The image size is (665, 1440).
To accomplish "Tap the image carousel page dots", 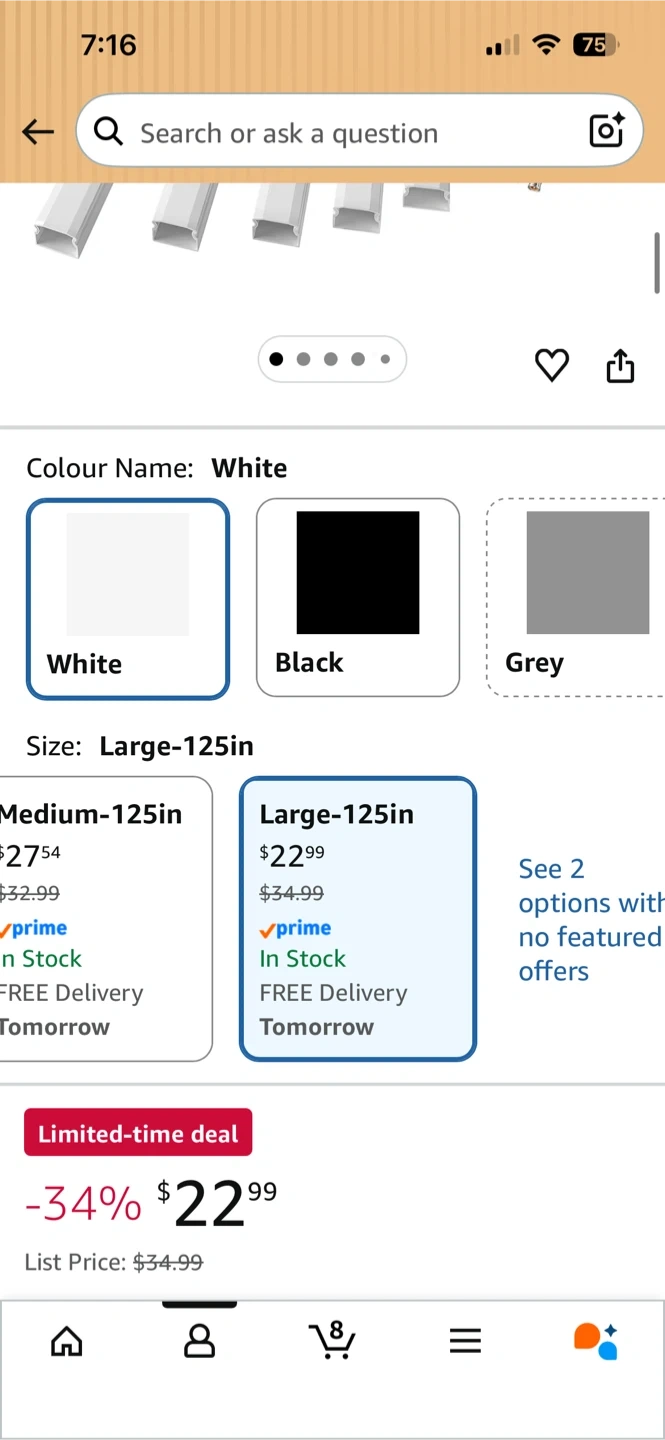I will pyautogui.click(x=332, y=360).
